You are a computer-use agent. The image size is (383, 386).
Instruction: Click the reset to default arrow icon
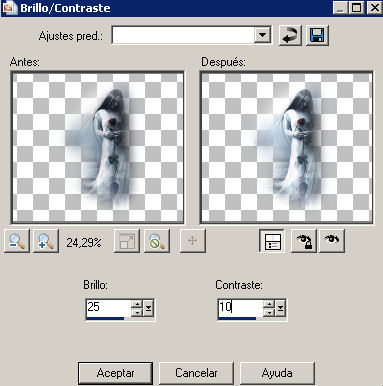click(x=290, y=35)
